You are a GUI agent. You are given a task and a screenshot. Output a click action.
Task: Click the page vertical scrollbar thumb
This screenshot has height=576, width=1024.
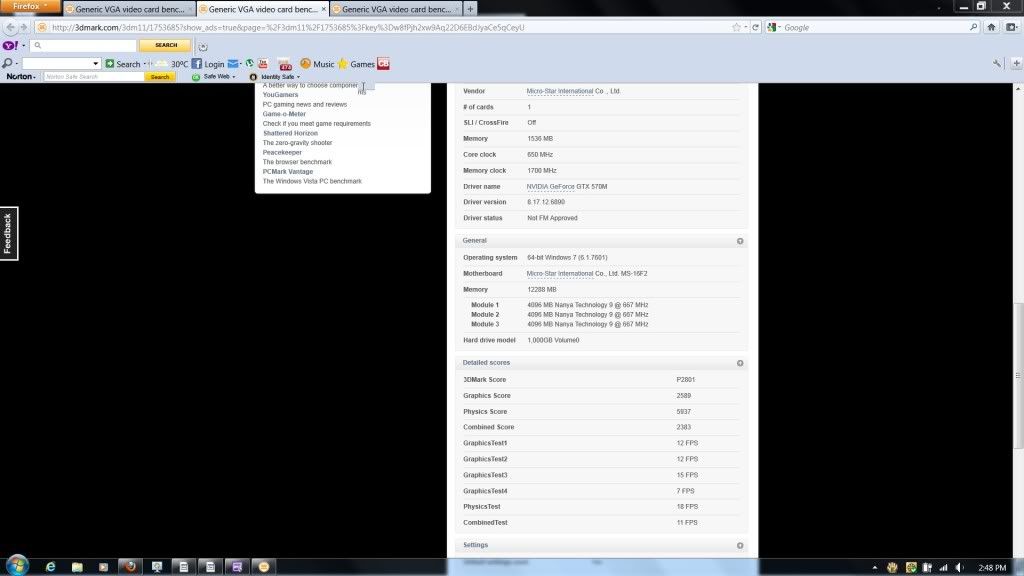pos(1018,376)
